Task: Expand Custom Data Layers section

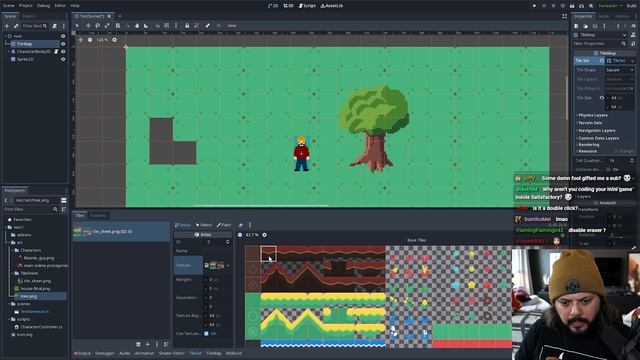Action: coord(598,138)
